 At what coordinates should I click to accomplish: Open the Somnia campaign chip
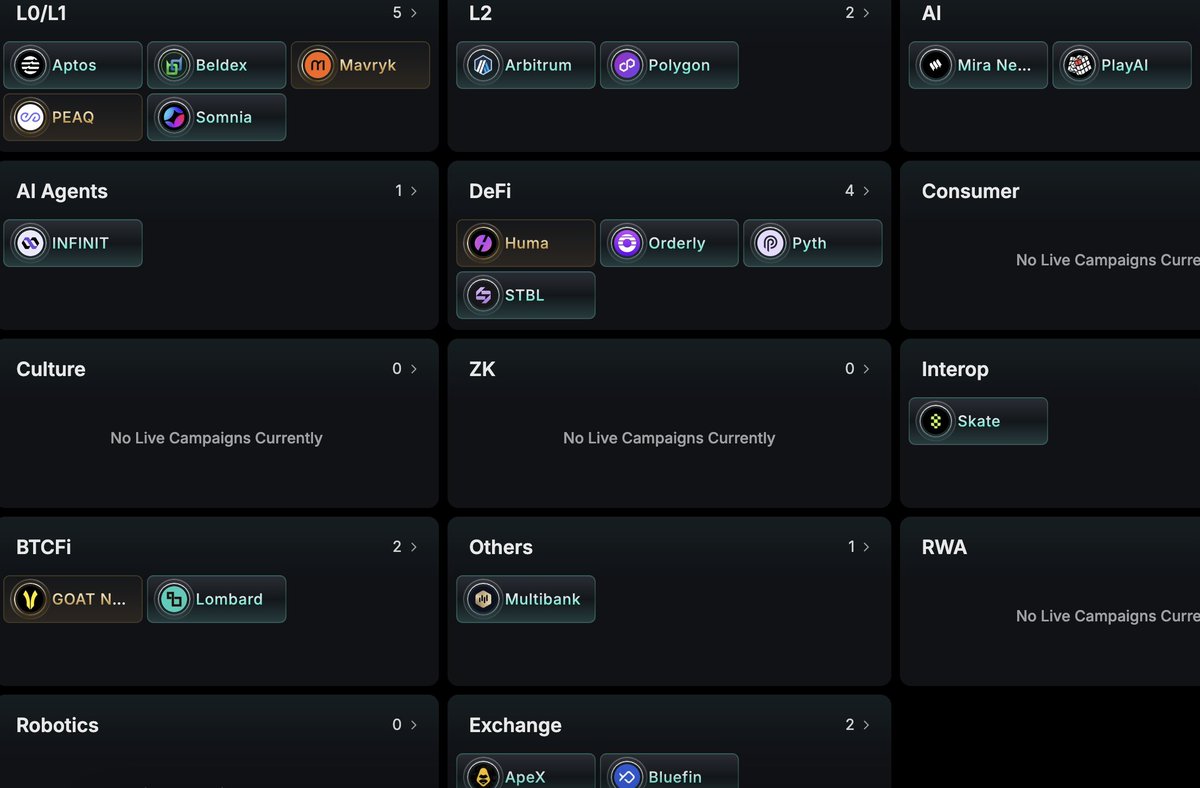pyautogui.click(x=216, y=117)
